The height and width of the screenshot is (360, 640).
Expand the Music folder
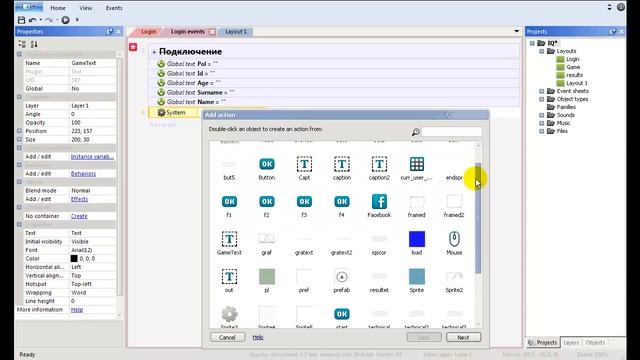[x=542, y=123]
